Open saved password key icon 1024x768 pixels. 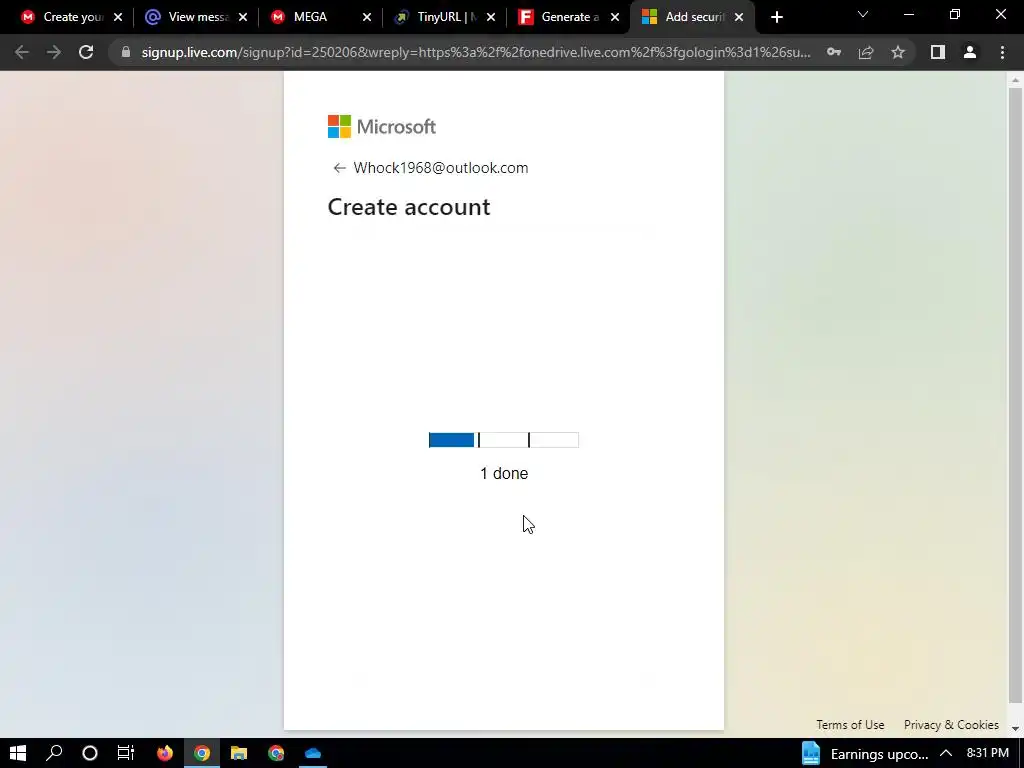pos(833,52)
